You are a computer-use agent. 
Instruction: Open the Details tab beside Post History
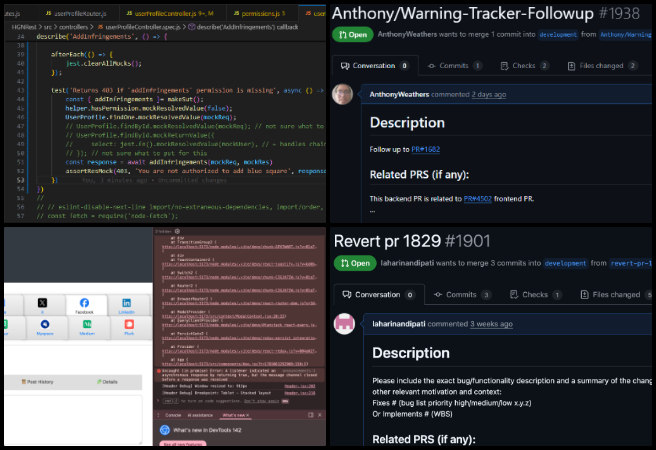pyautogui.click(x=107, y=381)
